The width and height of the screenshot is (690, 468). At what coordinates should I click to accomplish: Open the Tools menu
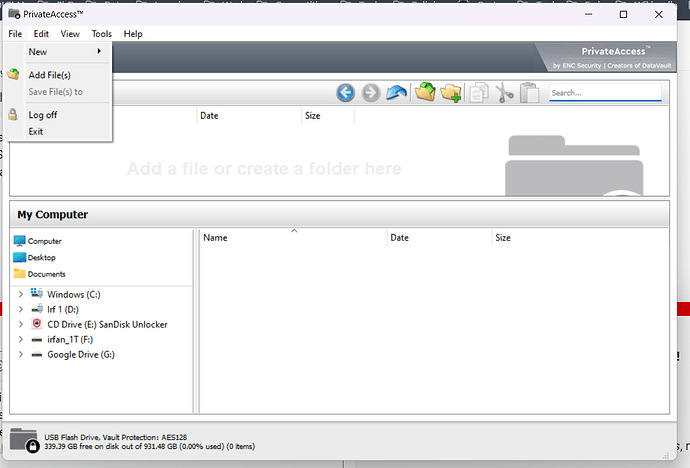pyautogui.click(x=102, y=34)
